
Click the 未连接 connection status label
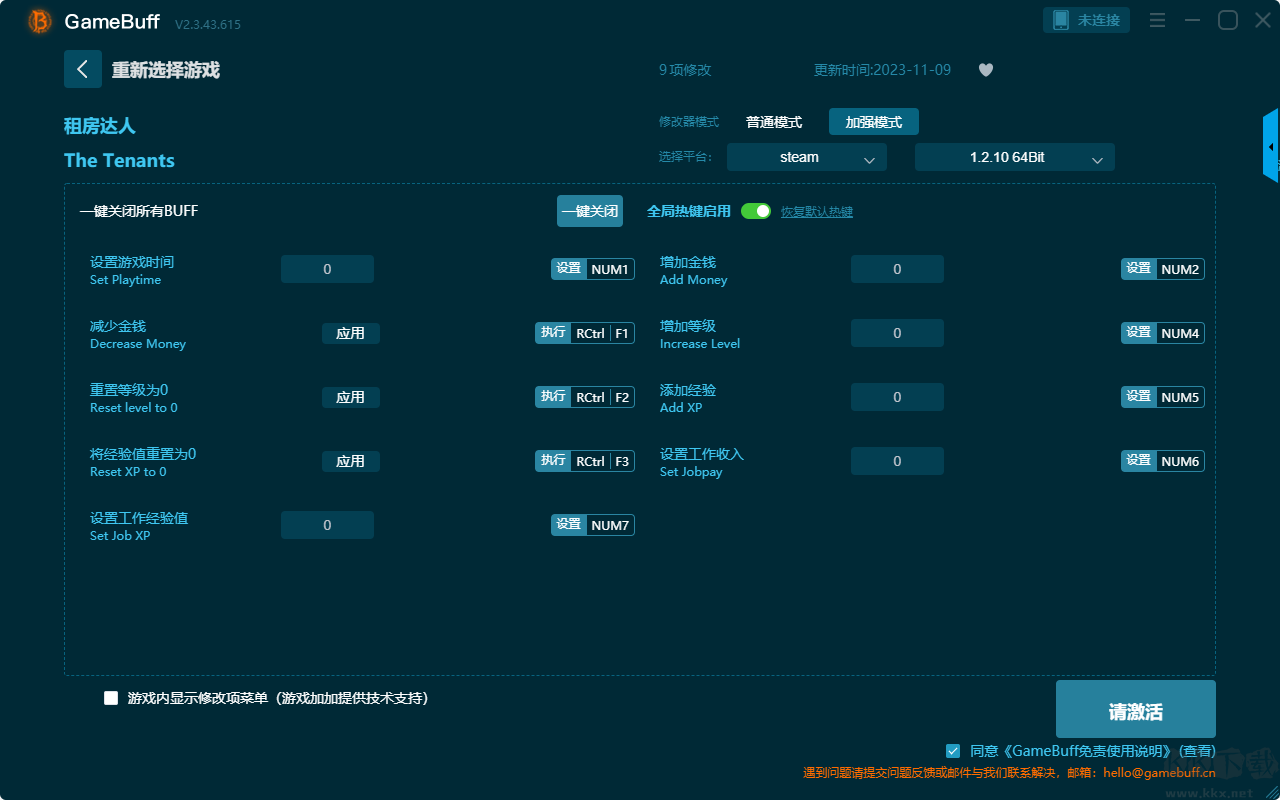pos(1098,20)
